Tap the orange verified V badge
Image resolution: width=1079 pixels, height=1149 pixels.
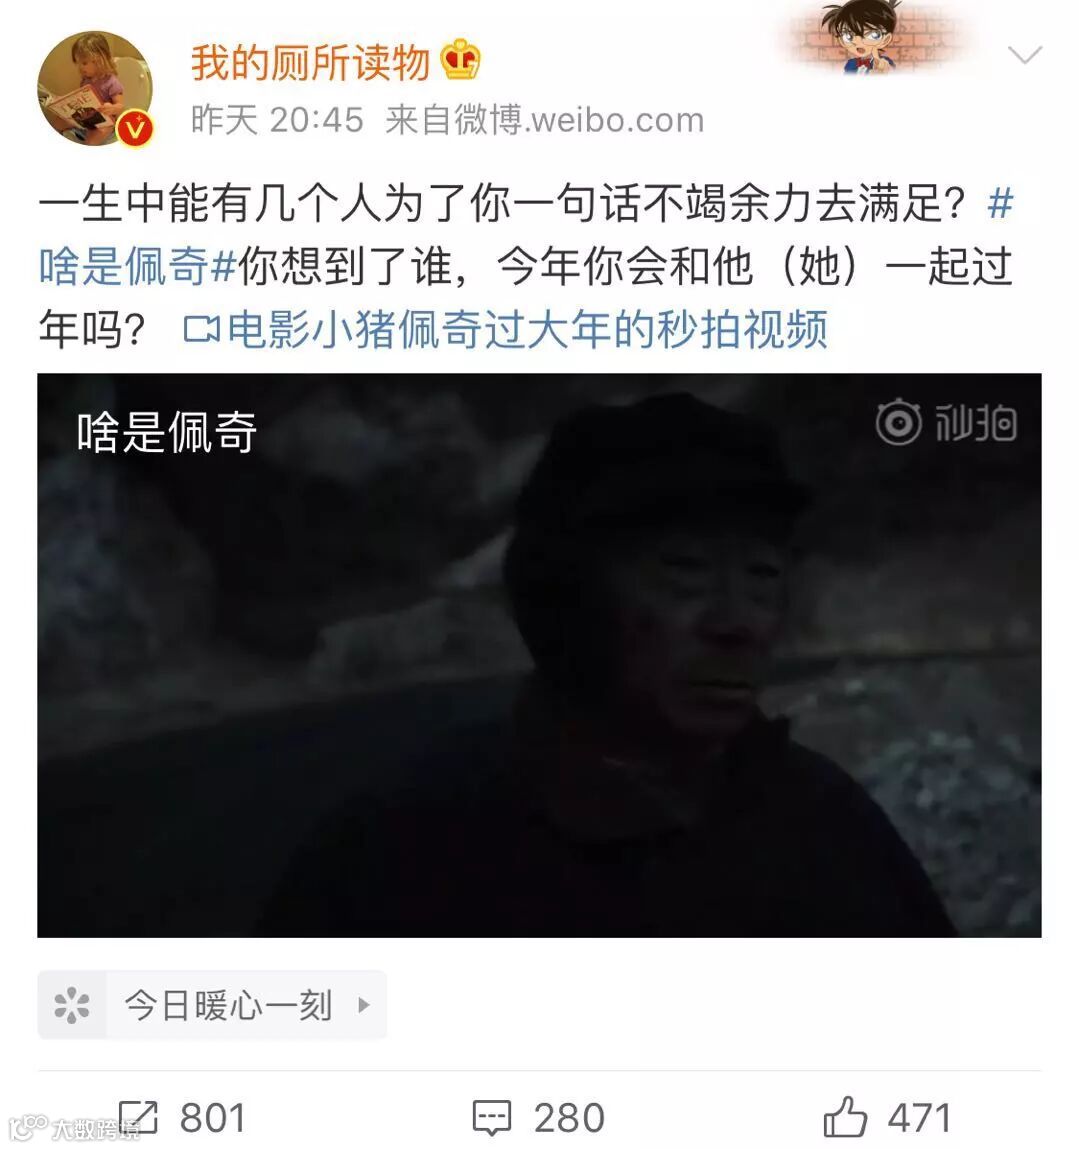tap(135, 130)
